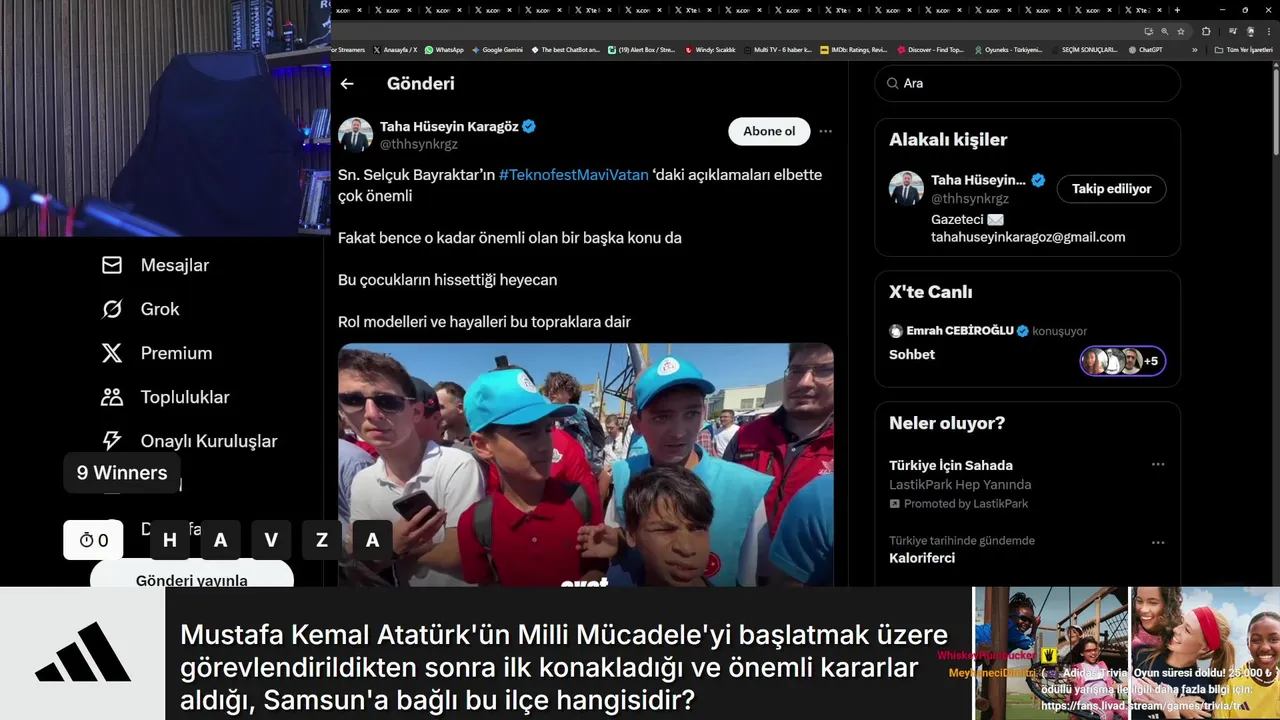Open more options for Türkiye İçin Sahada
The image size is (1280, 720).
pos(1158,465)
